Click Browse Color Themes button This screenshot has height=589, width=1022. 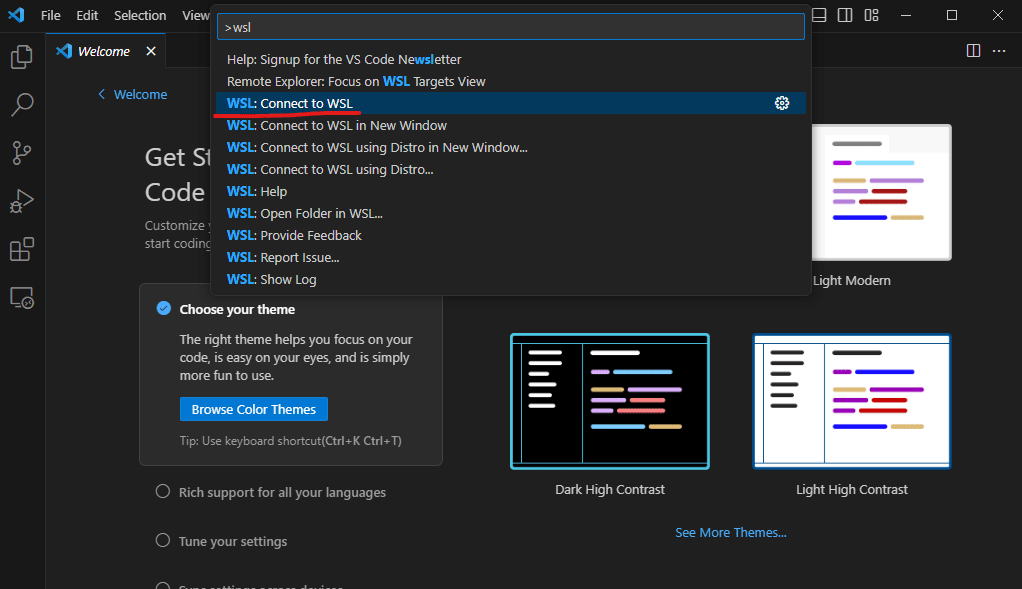254,409
